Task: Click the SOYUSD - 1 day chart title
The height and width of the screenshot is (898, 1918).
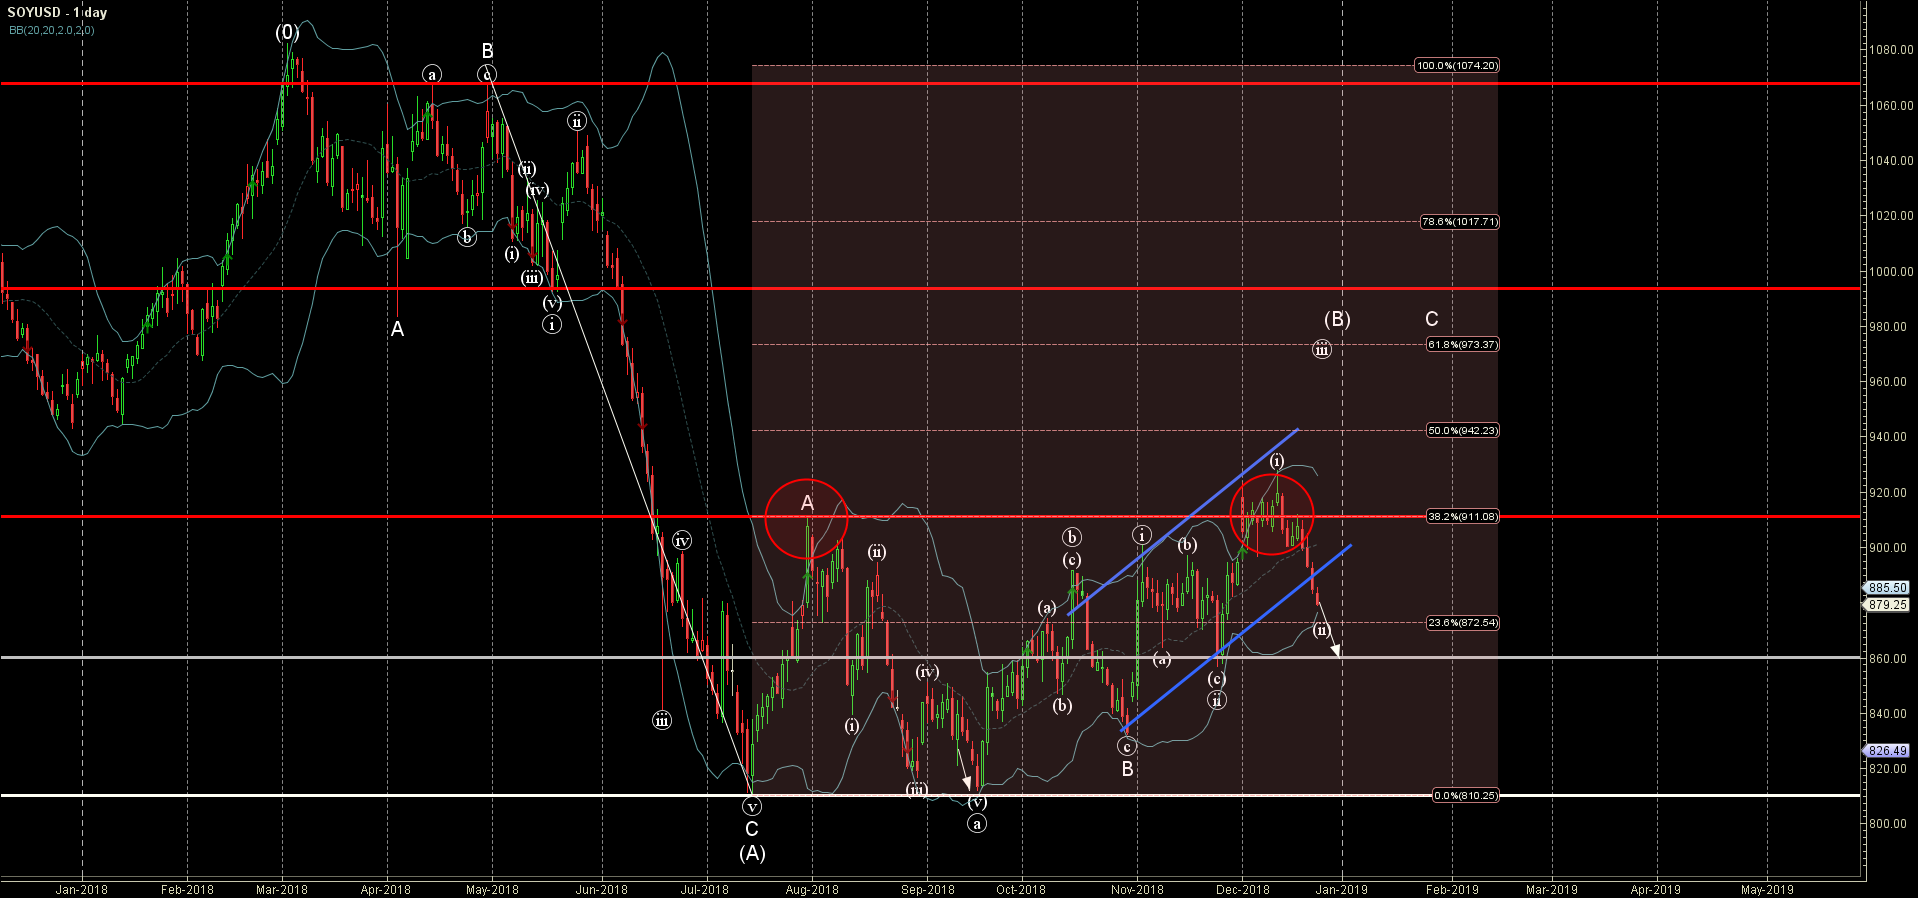Action: pyautogui.click(x=57, y=13)
